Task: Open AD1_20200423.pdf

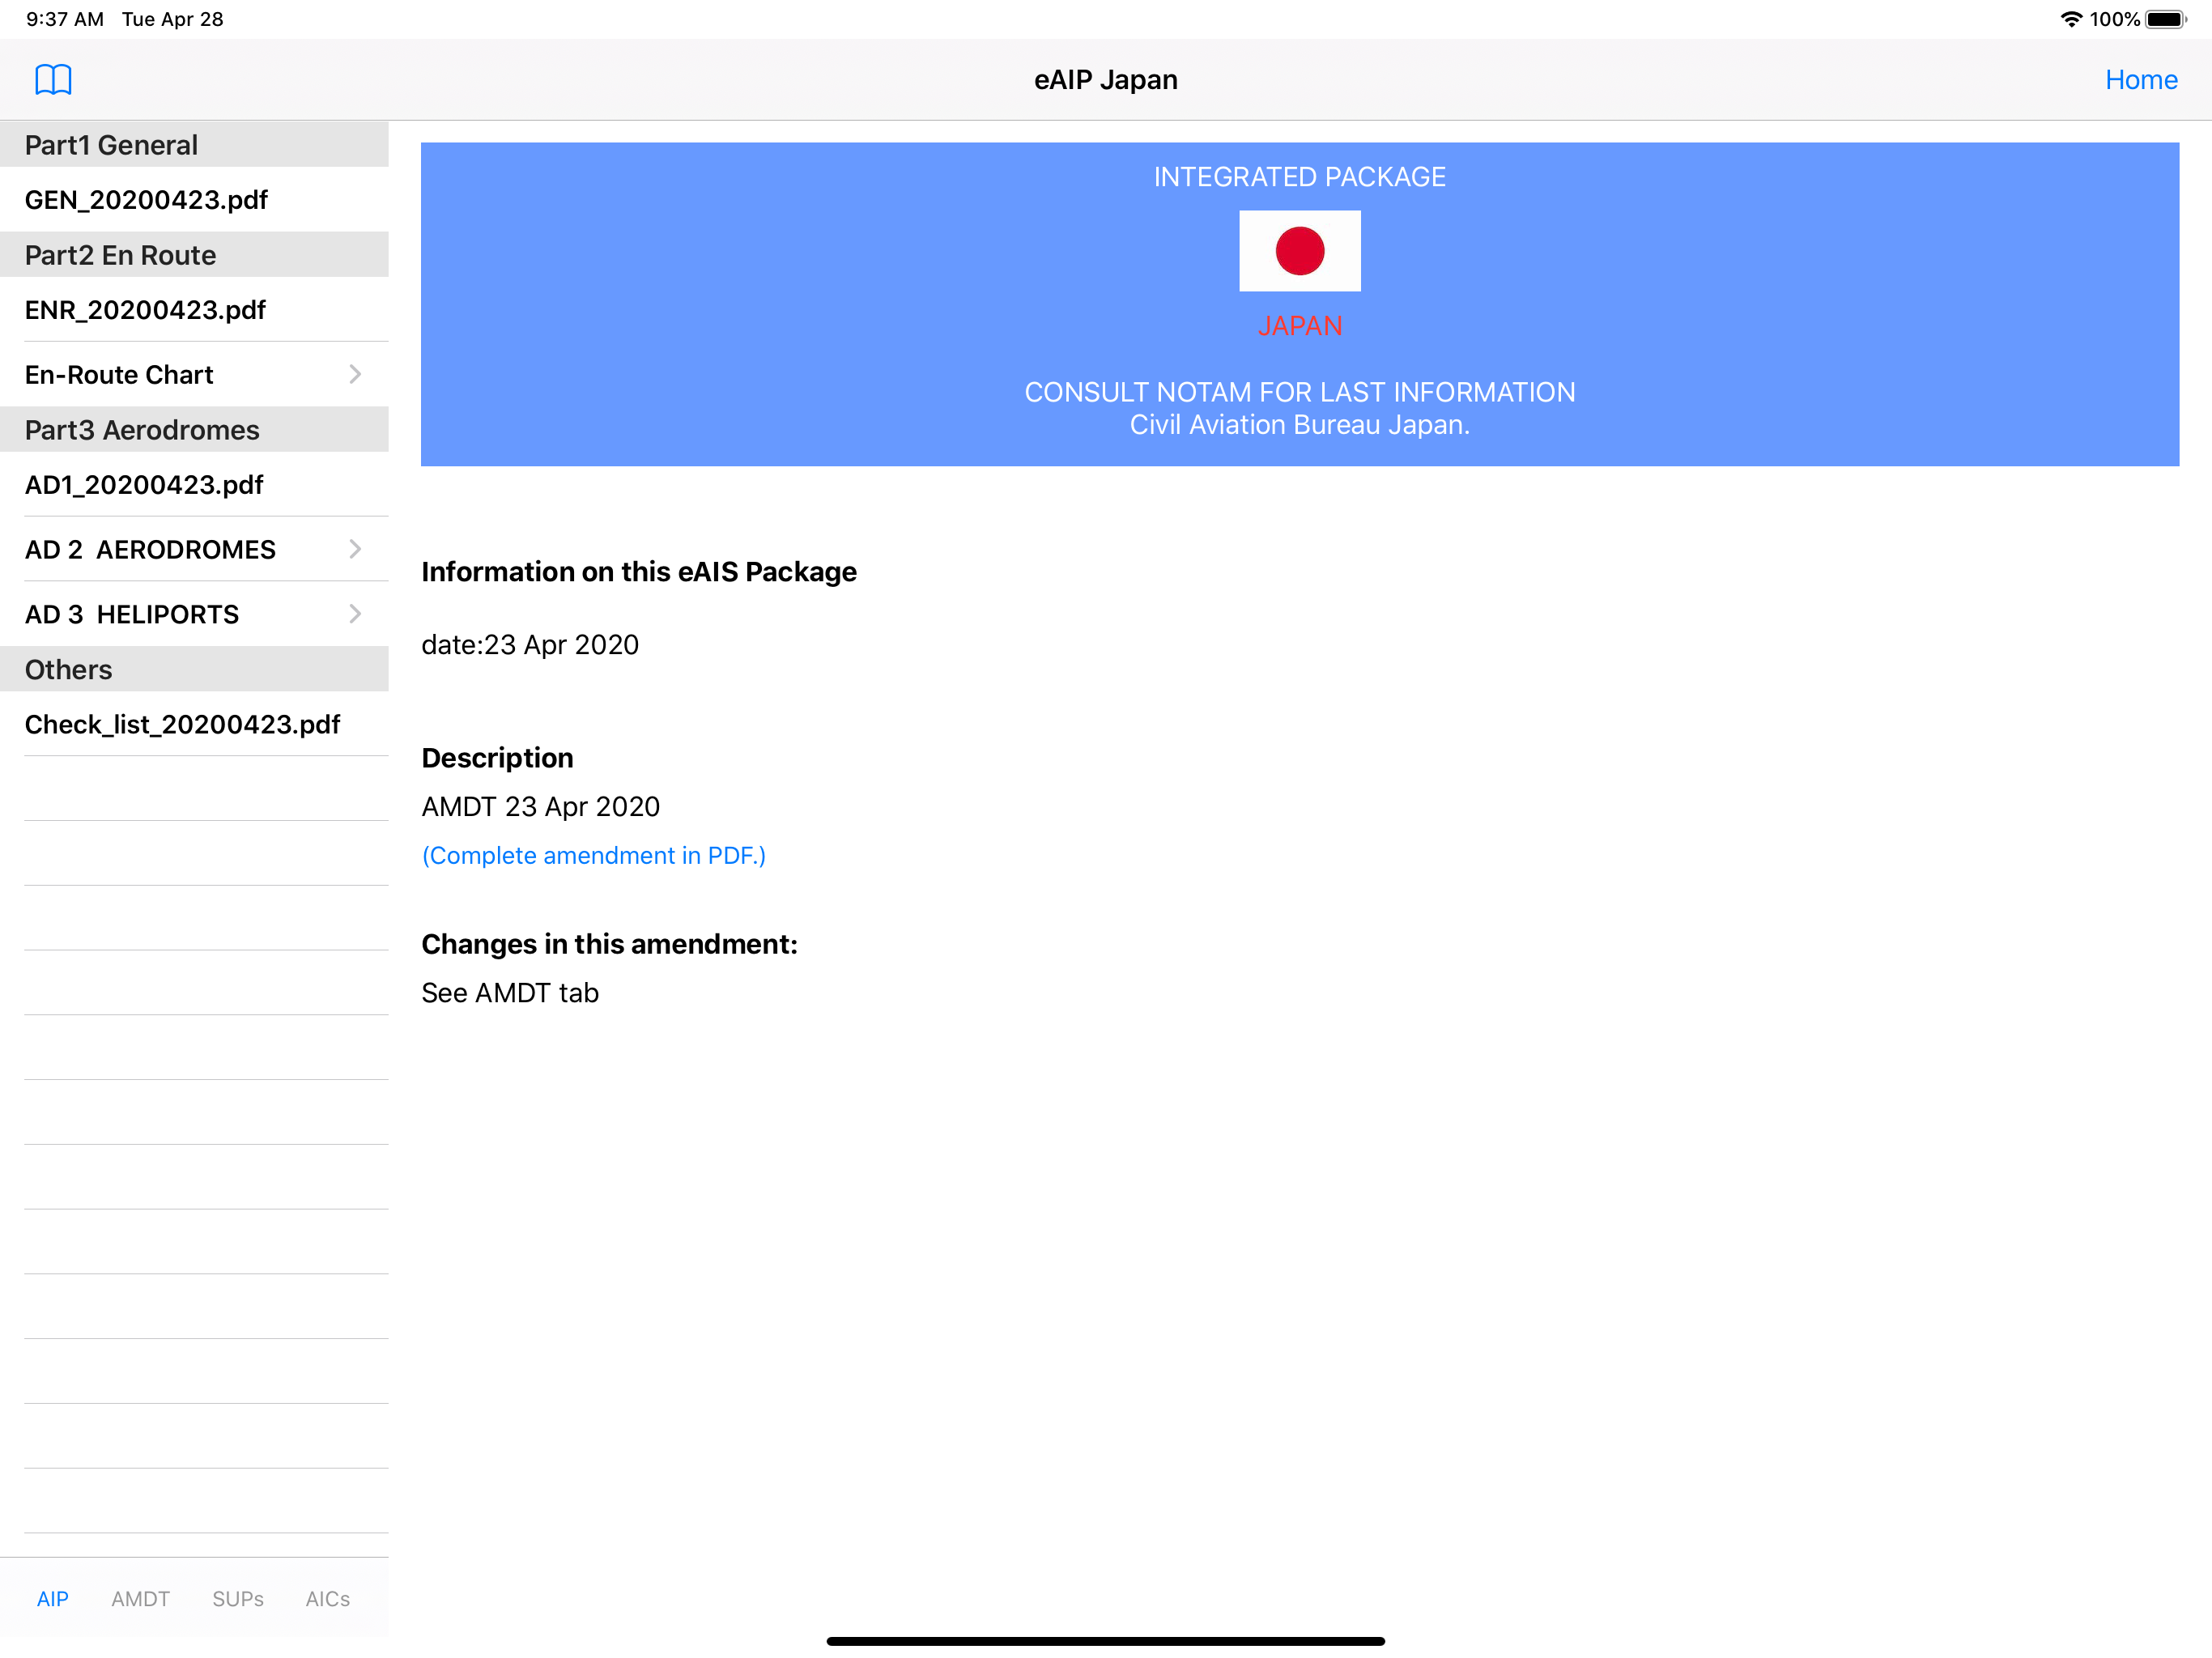Action: point(194,485)
